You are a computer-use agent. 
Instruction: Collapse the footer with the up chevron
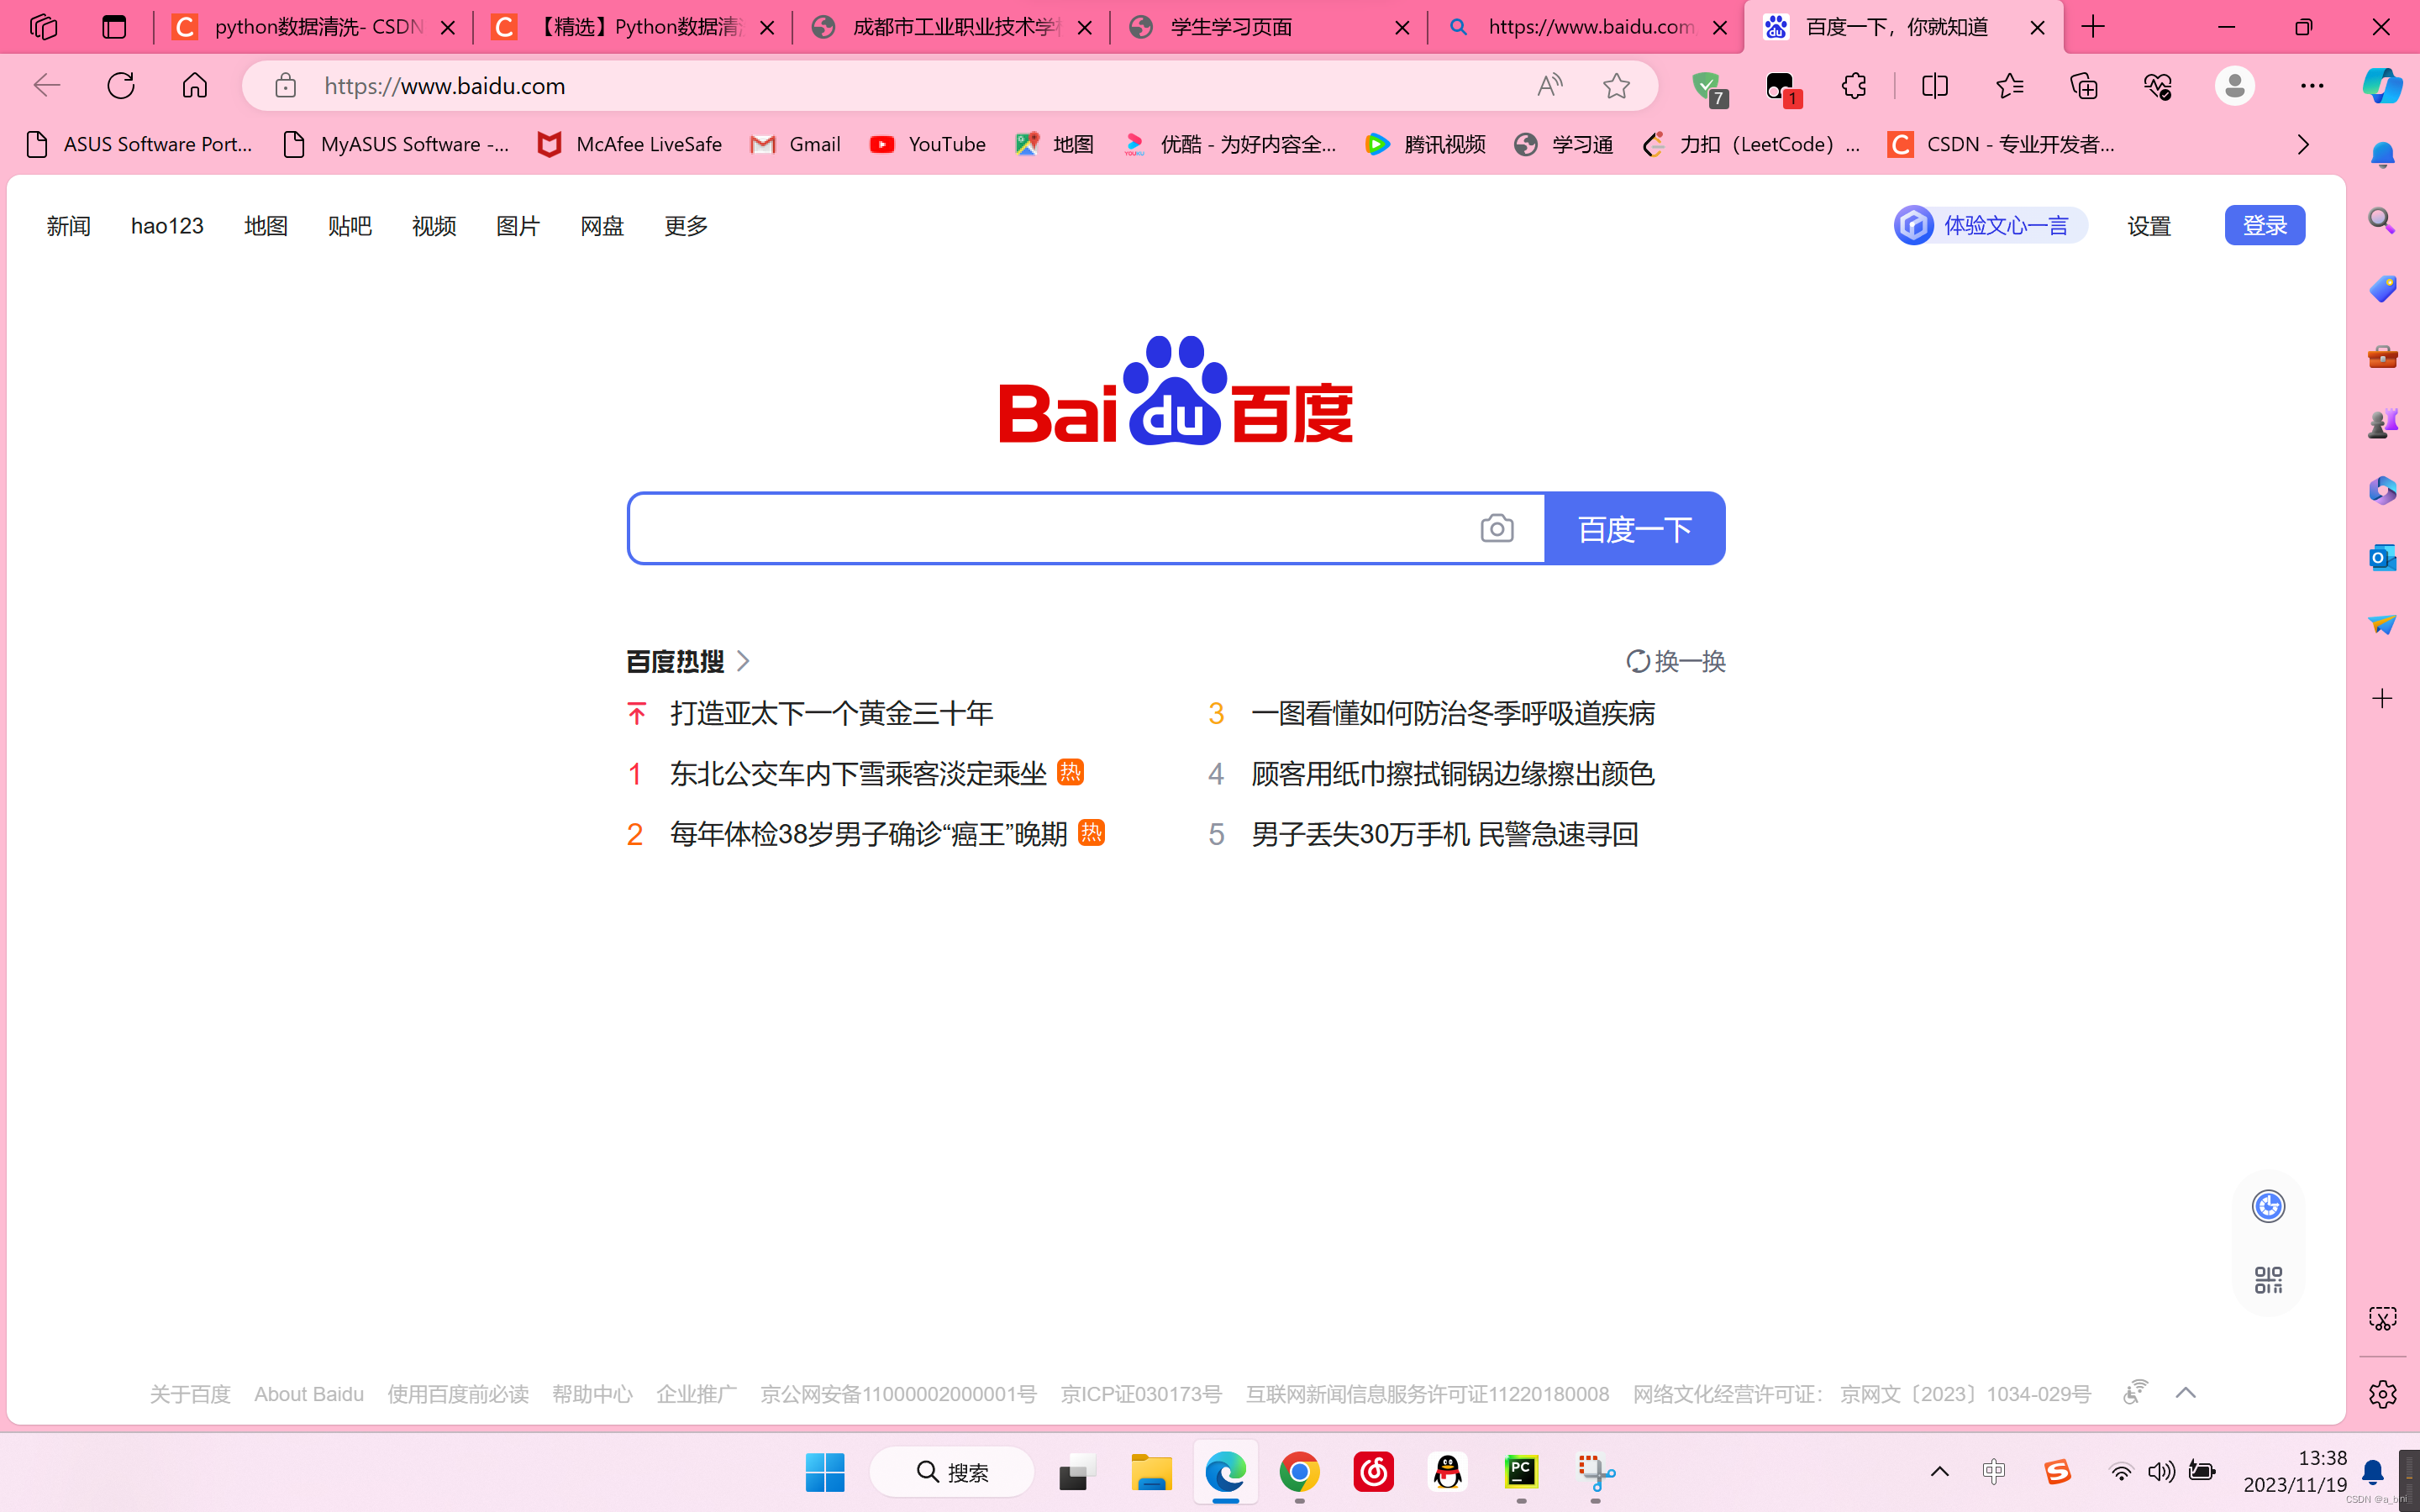(x=2186, y=1393)
